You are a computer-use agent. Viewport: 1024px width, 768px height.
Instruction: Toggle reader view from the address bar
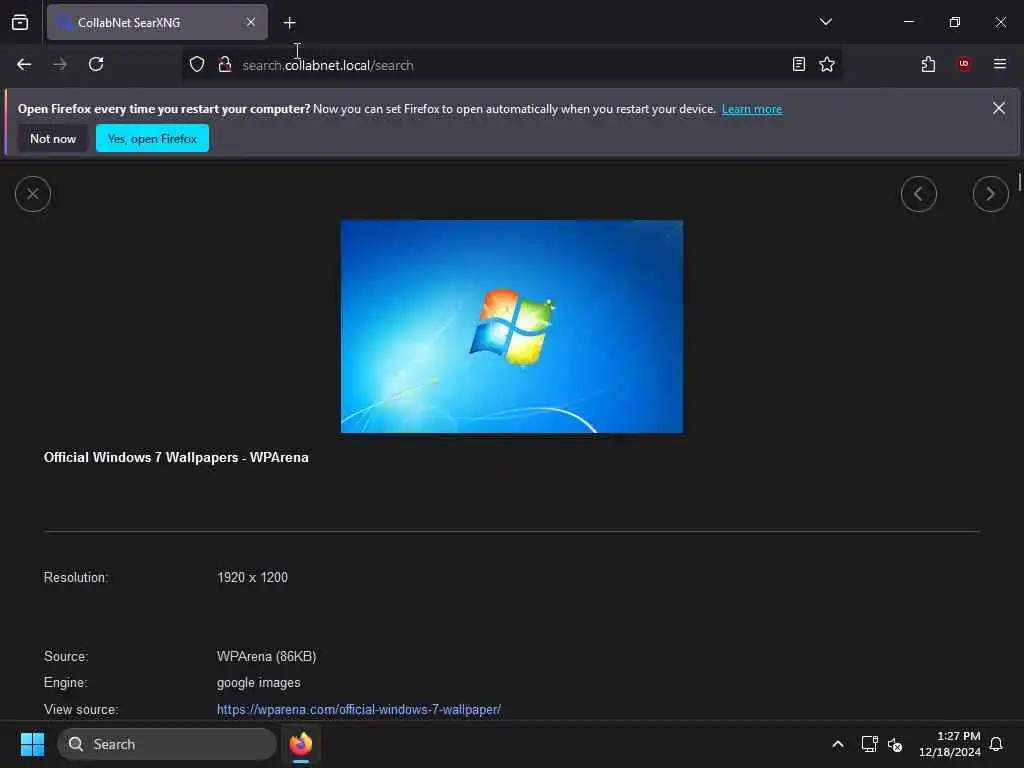tap(799, 64)
